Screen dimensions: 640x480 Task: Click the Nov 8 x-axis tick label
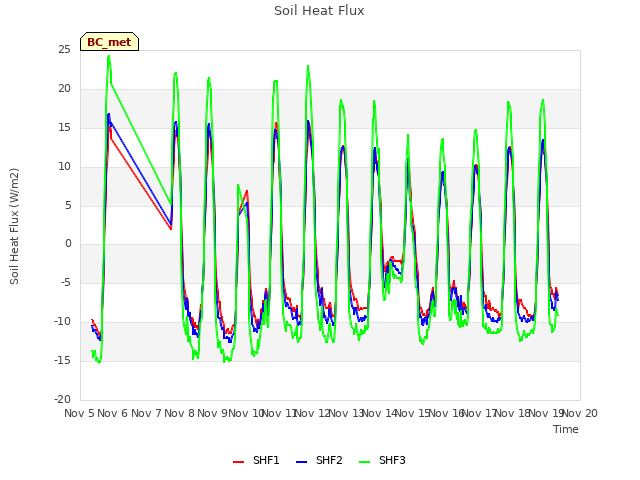coord(179,413)
